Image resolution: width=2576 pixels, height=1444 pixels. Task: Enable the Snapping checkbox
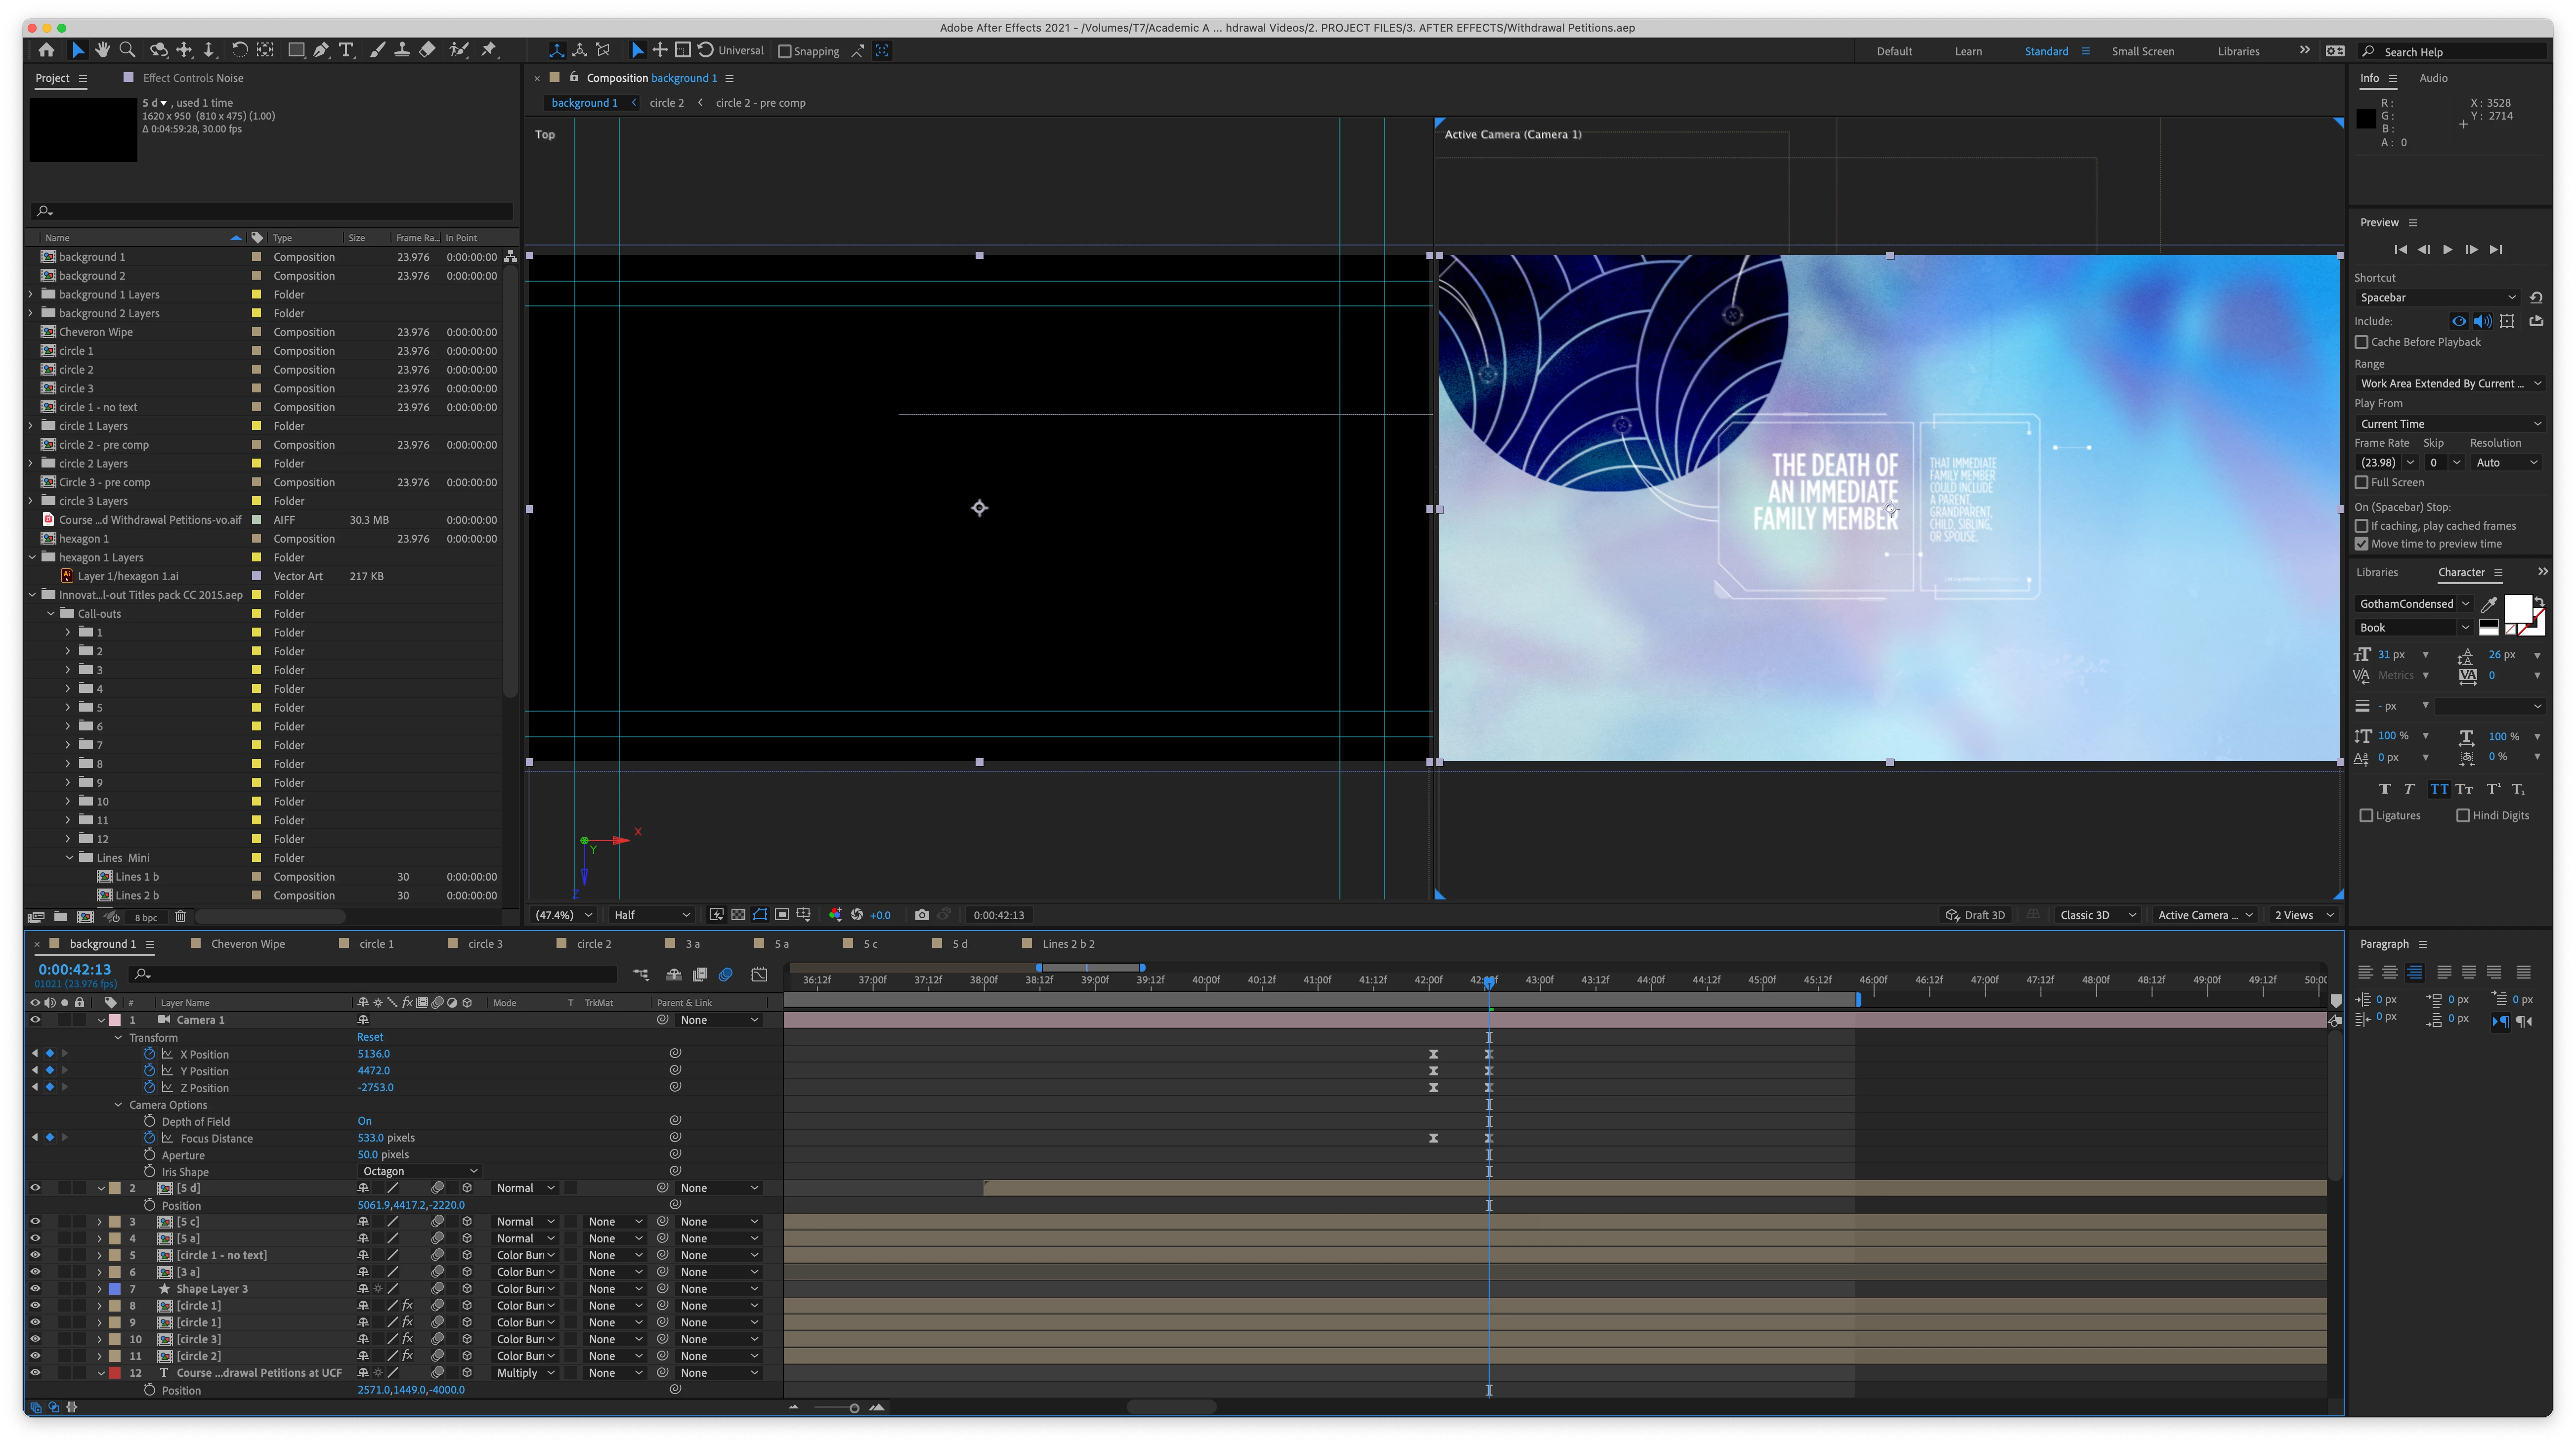pos(785,51)
